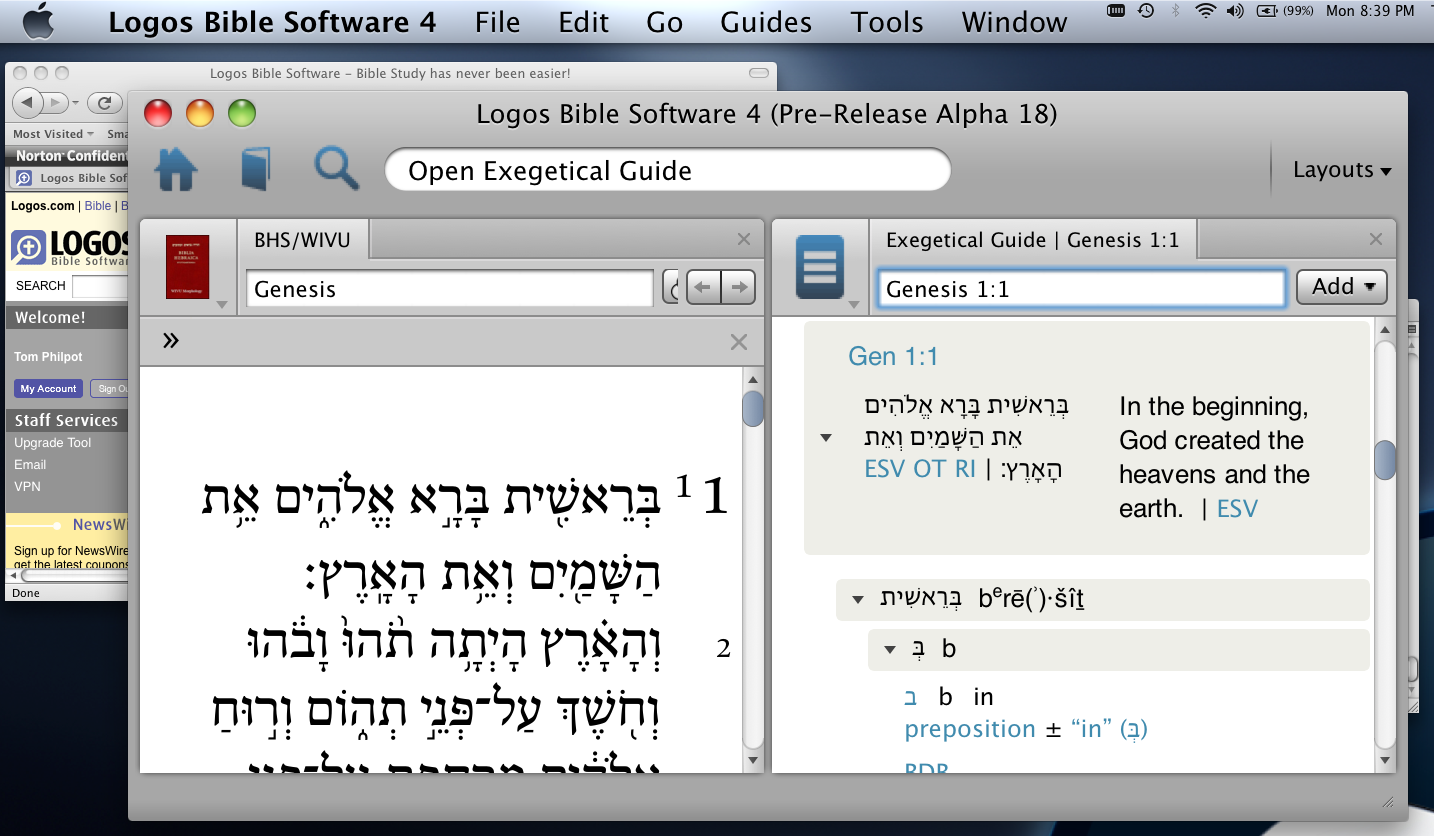Click the Gen 1:1 link
This screenshot has height=836, width=1434.
point(893,356)
